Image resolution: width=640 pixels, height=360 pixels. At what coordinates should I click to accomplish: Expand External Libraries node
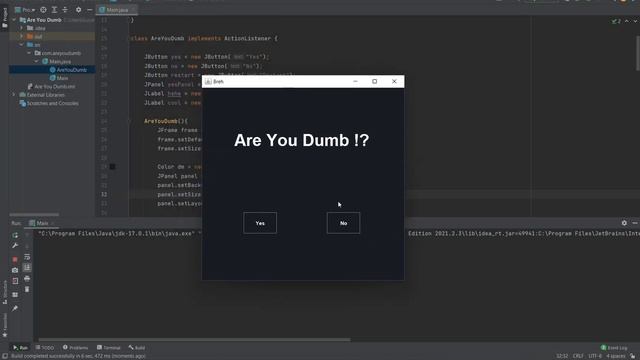[x=14, y=95]
